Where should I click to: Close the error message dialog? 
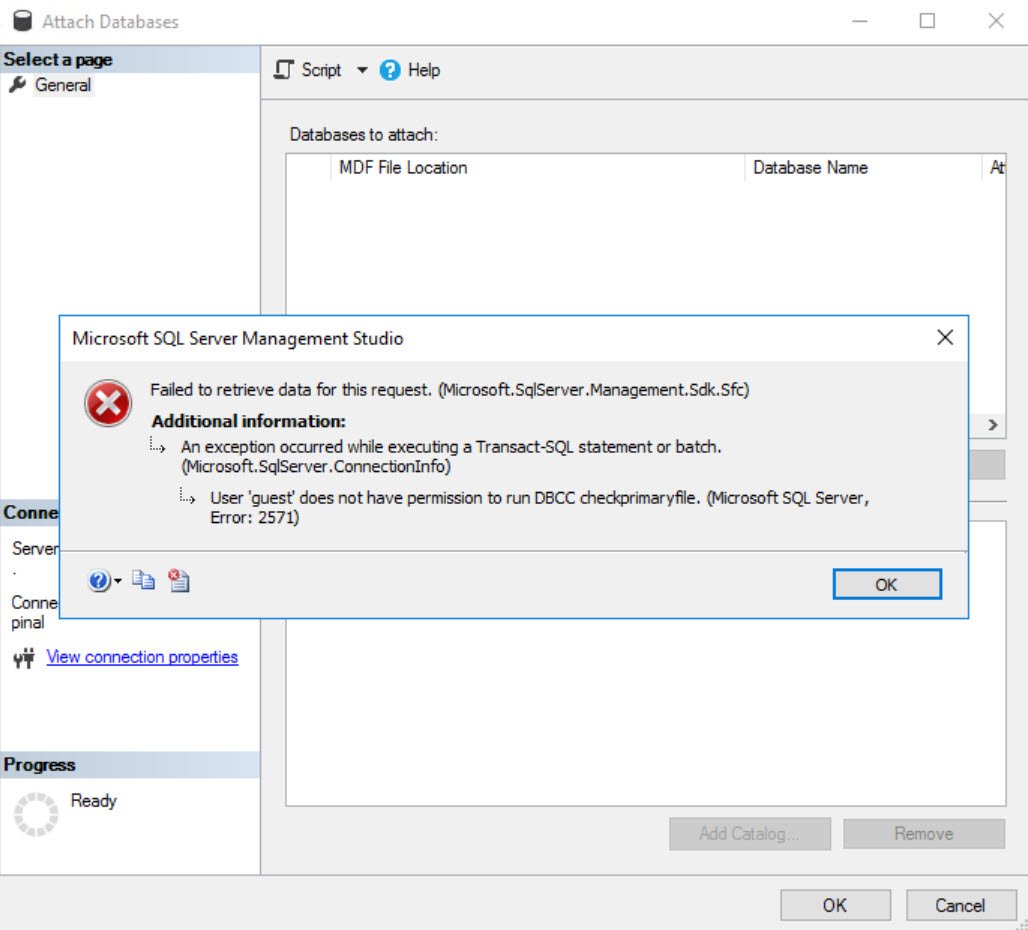tap(945, 338)
